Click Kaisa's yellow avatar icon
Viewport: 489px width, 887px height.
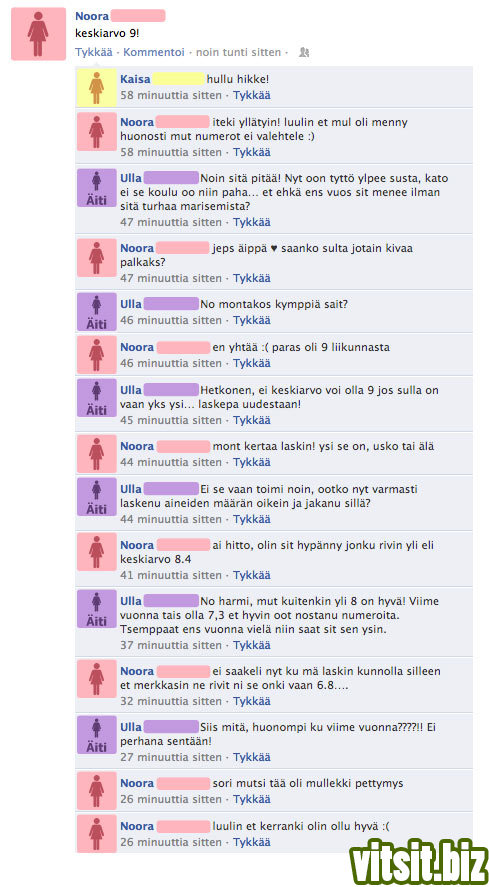click(97, 88)
